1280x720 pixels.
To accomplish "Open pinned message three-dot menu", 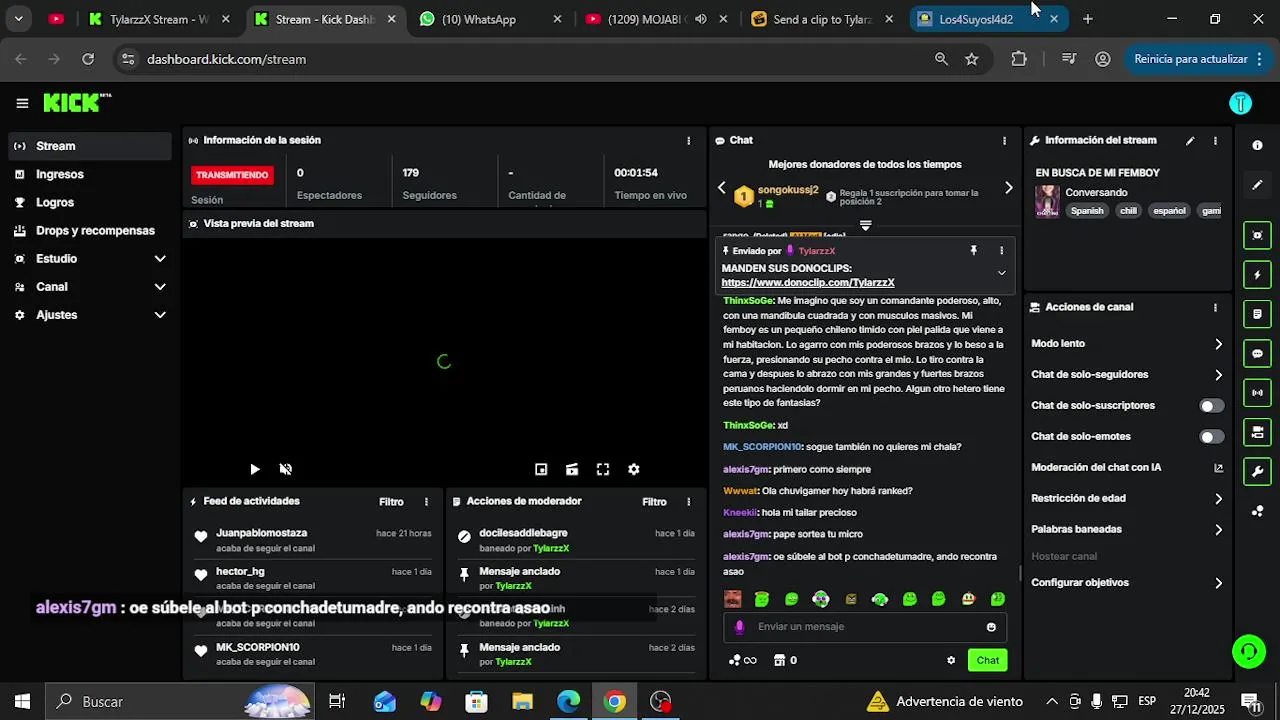I will coord(1001,251).
